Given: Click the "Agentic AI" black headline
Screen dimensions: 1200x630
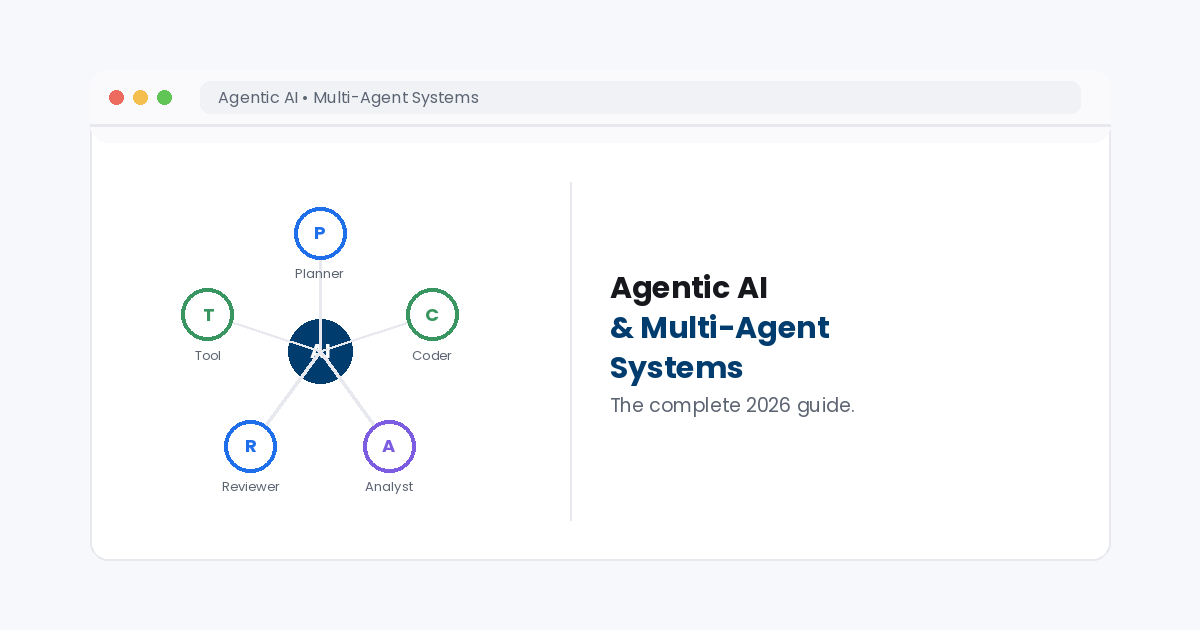Looking at the screenshot, I should coord(689,288).
